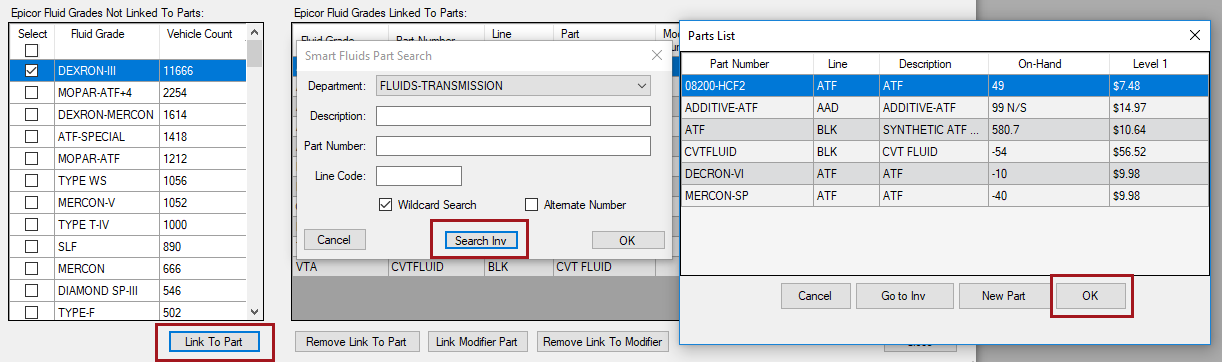The height and width of the screenshot is (362, 1222).
Task: Click Remove Link To Modifier button
Action: (x=602, y=342)
